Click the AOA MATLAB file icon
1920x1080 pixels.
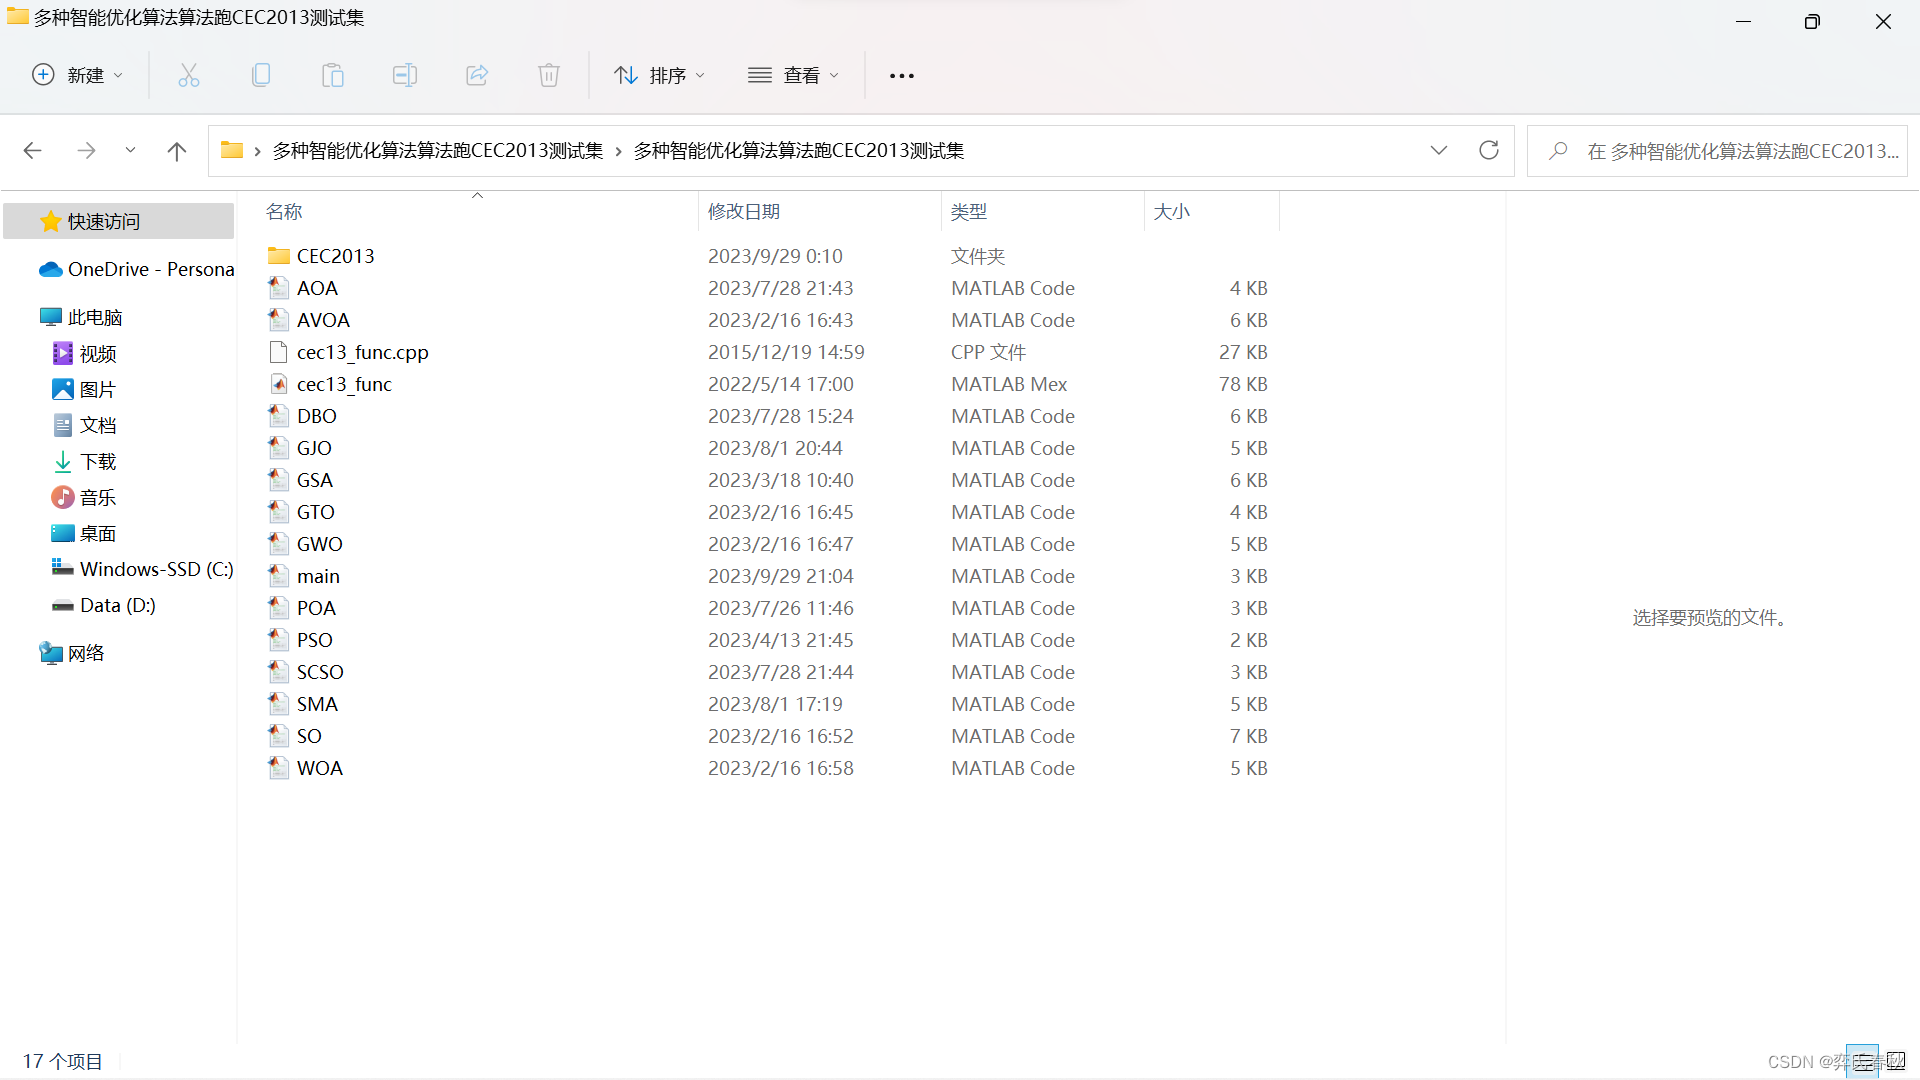coord(279,288)
